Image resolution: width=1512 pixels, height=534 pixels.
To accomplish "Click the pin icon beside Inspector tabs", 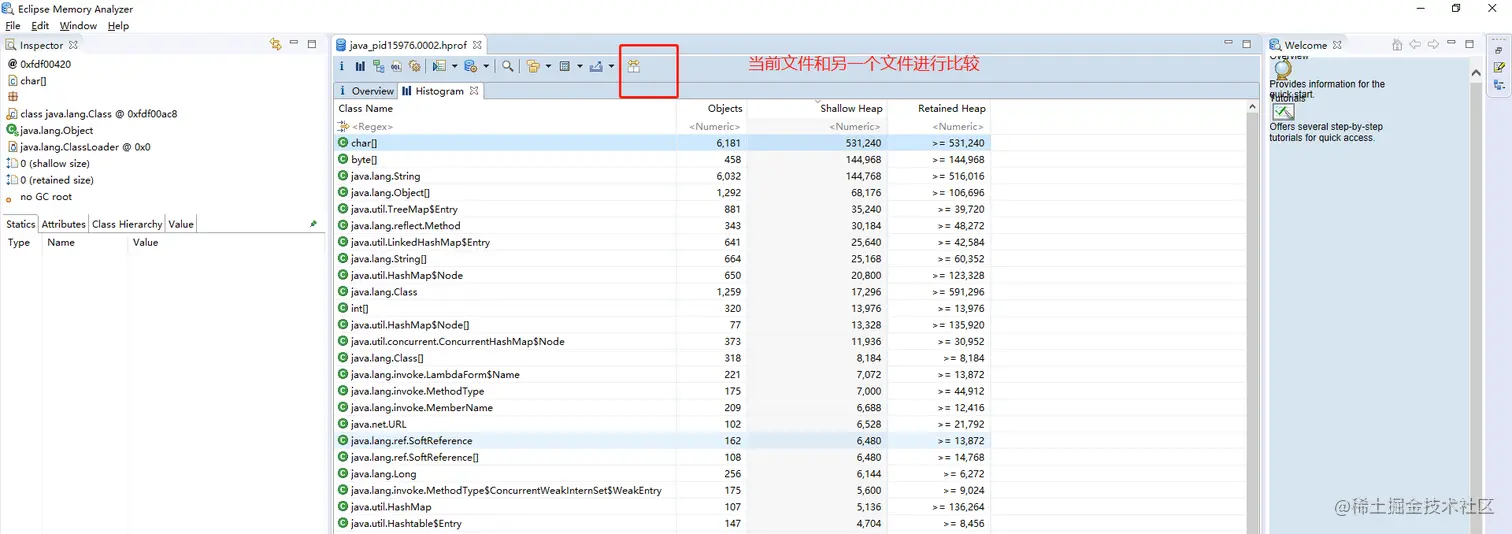I will (313, 224).
